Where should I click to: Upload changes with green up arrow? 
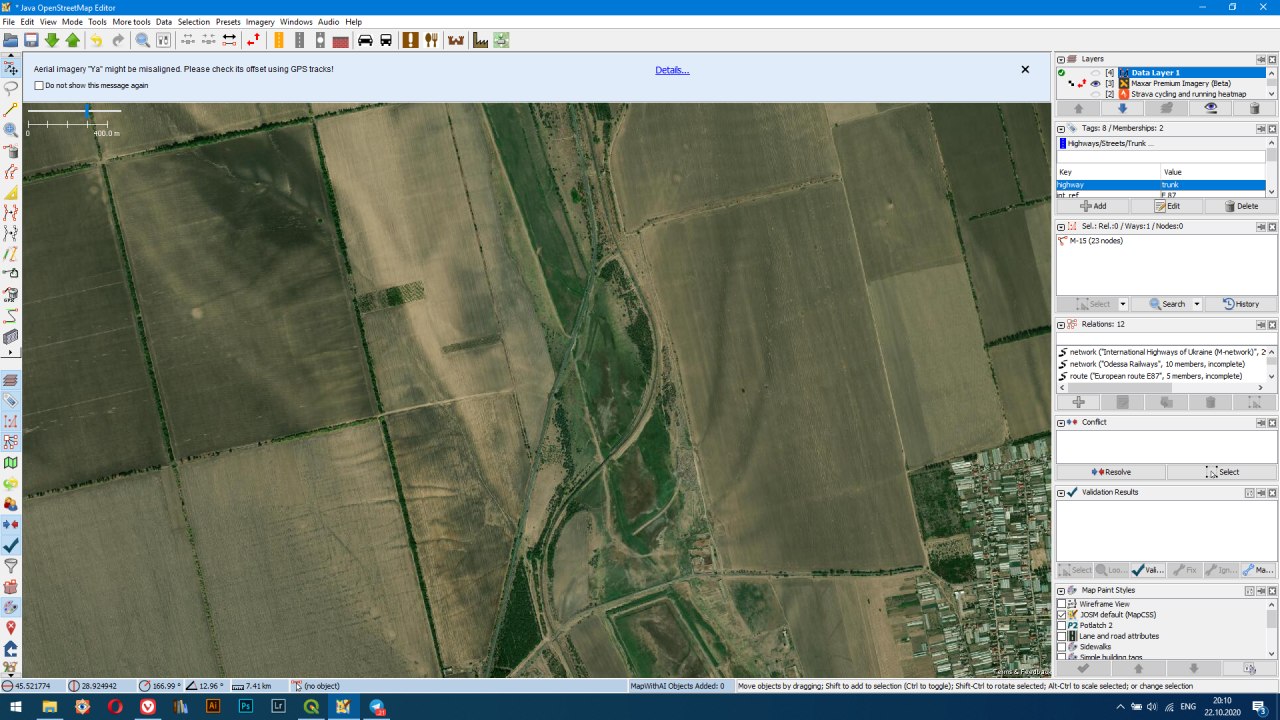pos(72,40)
